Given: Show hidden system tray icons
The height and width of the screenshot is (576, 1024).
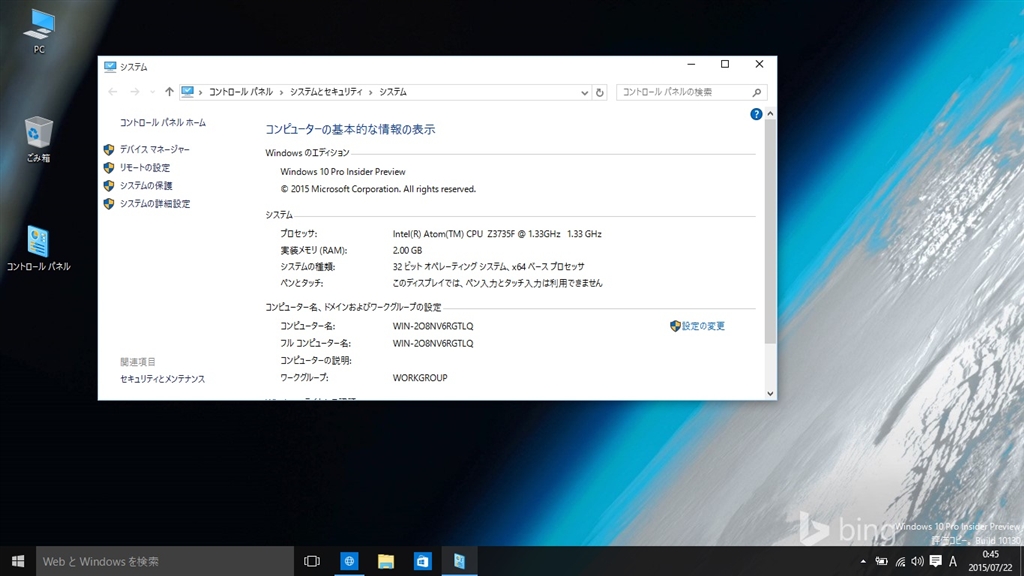Looking at the screenshot, I should pos(863,561).
